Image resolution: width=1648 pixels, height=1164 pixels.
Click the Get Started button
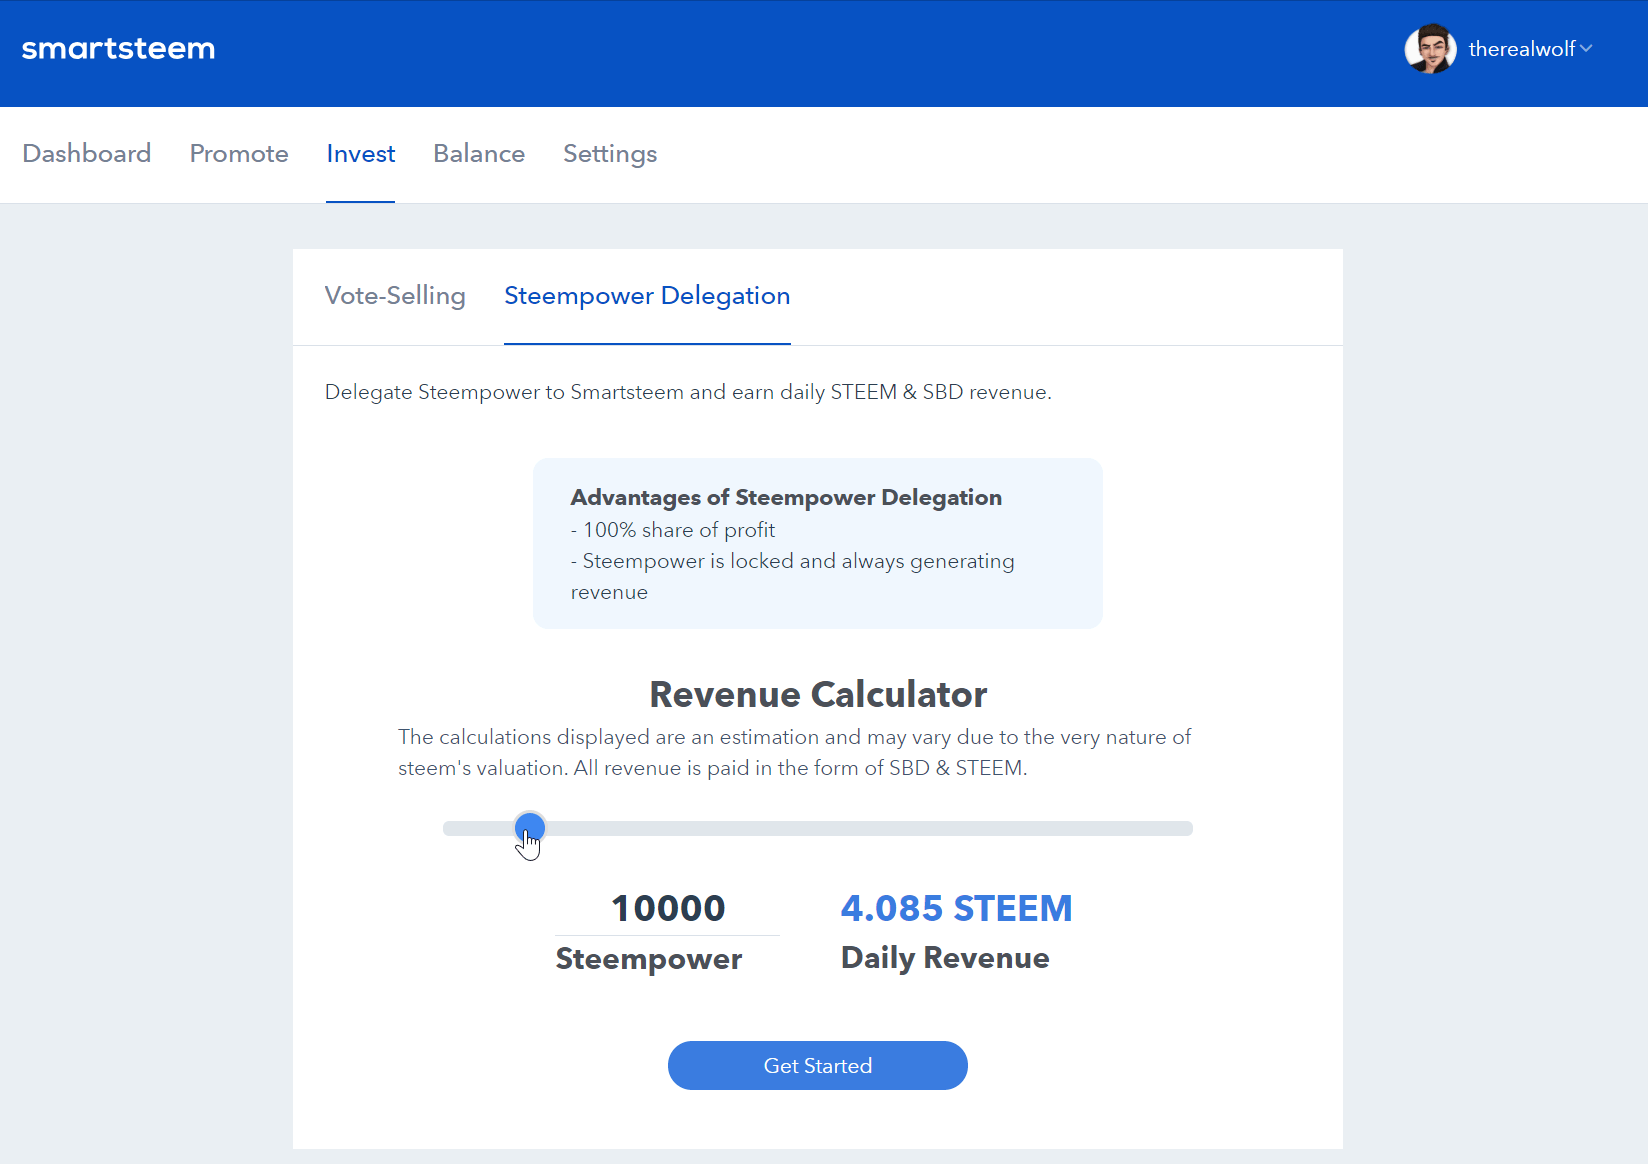(818, 1066)
